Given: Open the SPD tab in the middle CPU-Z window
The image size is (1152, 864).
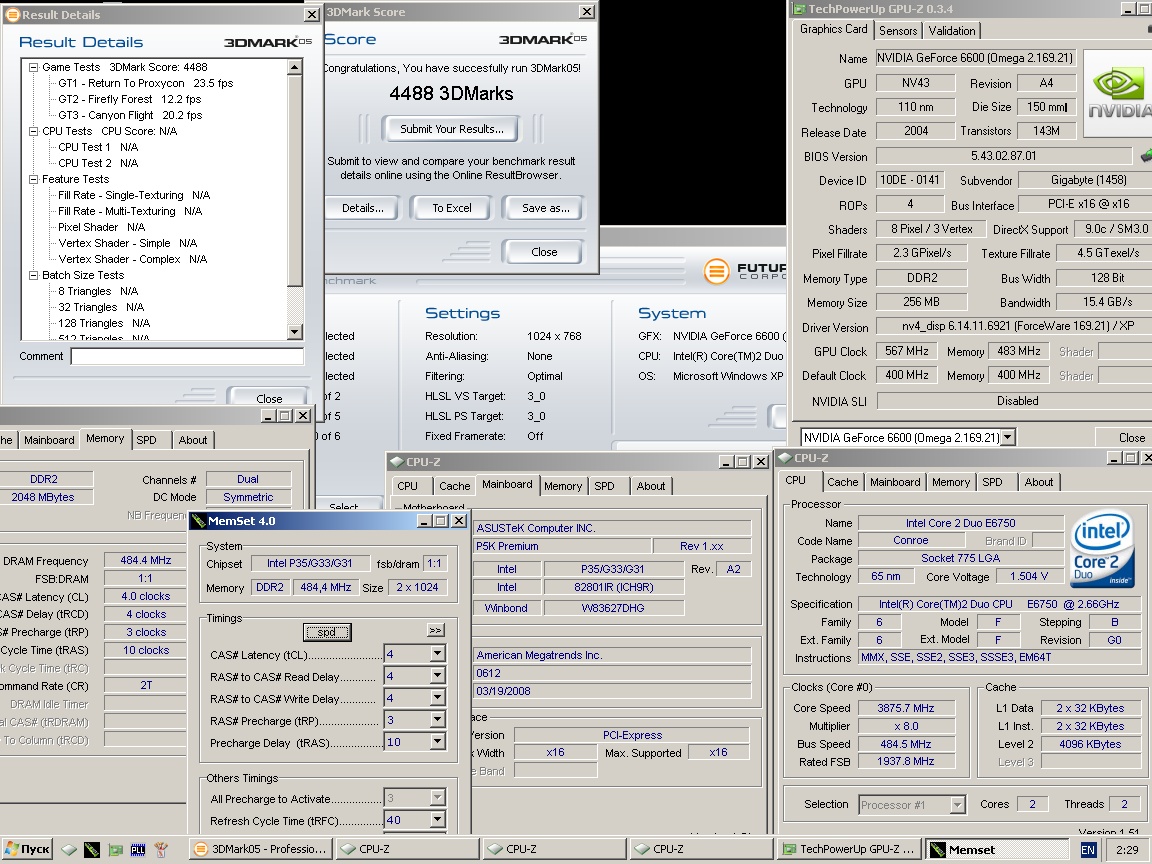Looking at the screenshot, I should point(604,486).
